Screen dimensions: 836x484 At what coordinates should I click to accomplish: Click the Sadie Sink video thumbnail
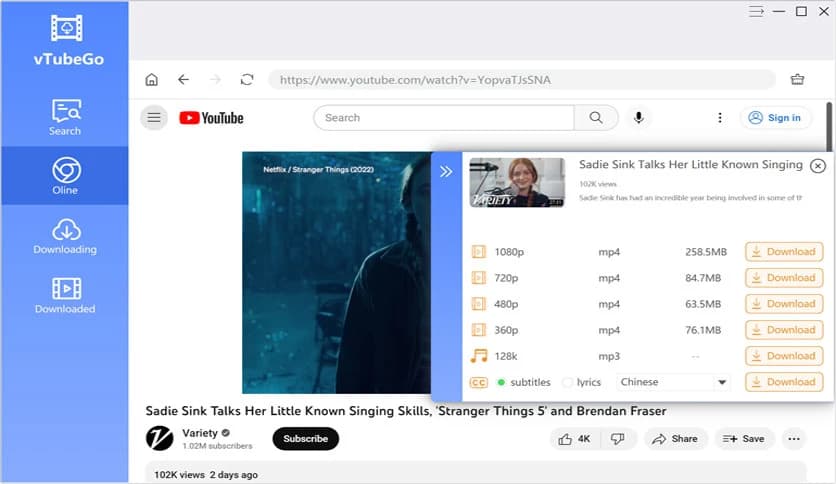517,182
